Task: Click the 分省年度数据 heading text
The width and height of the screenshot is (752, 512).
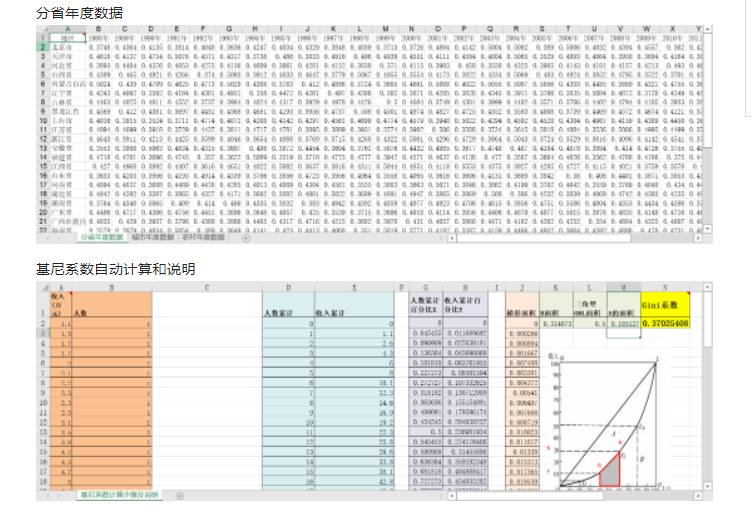Action: pos(80,12)
